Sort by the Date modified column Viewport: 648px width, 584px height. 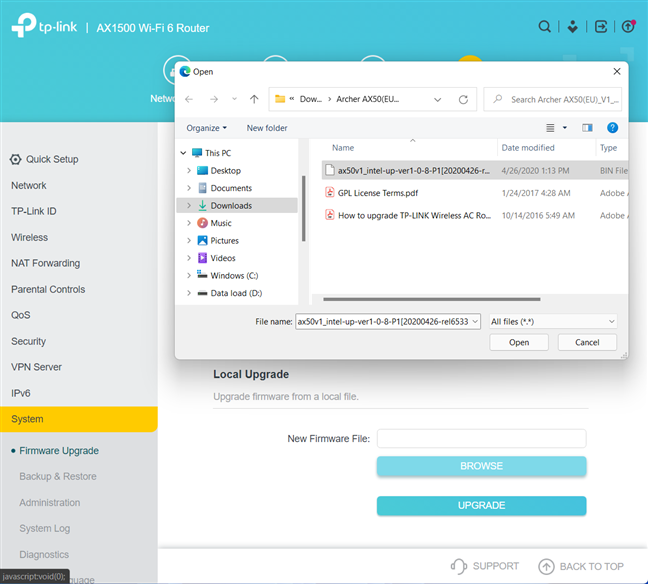pos(528,148)
